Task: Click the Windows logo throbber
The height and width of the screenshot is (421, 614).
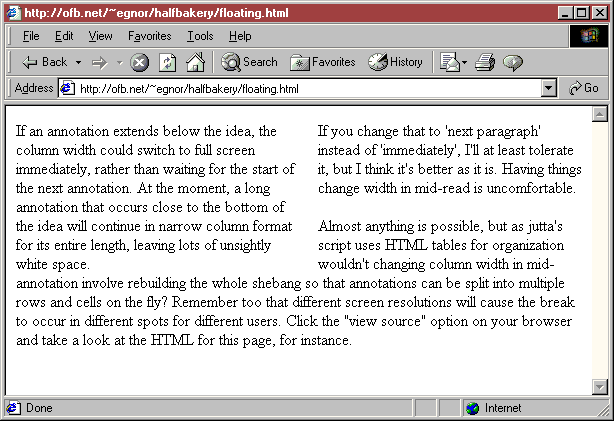Action: click(589, 36)
